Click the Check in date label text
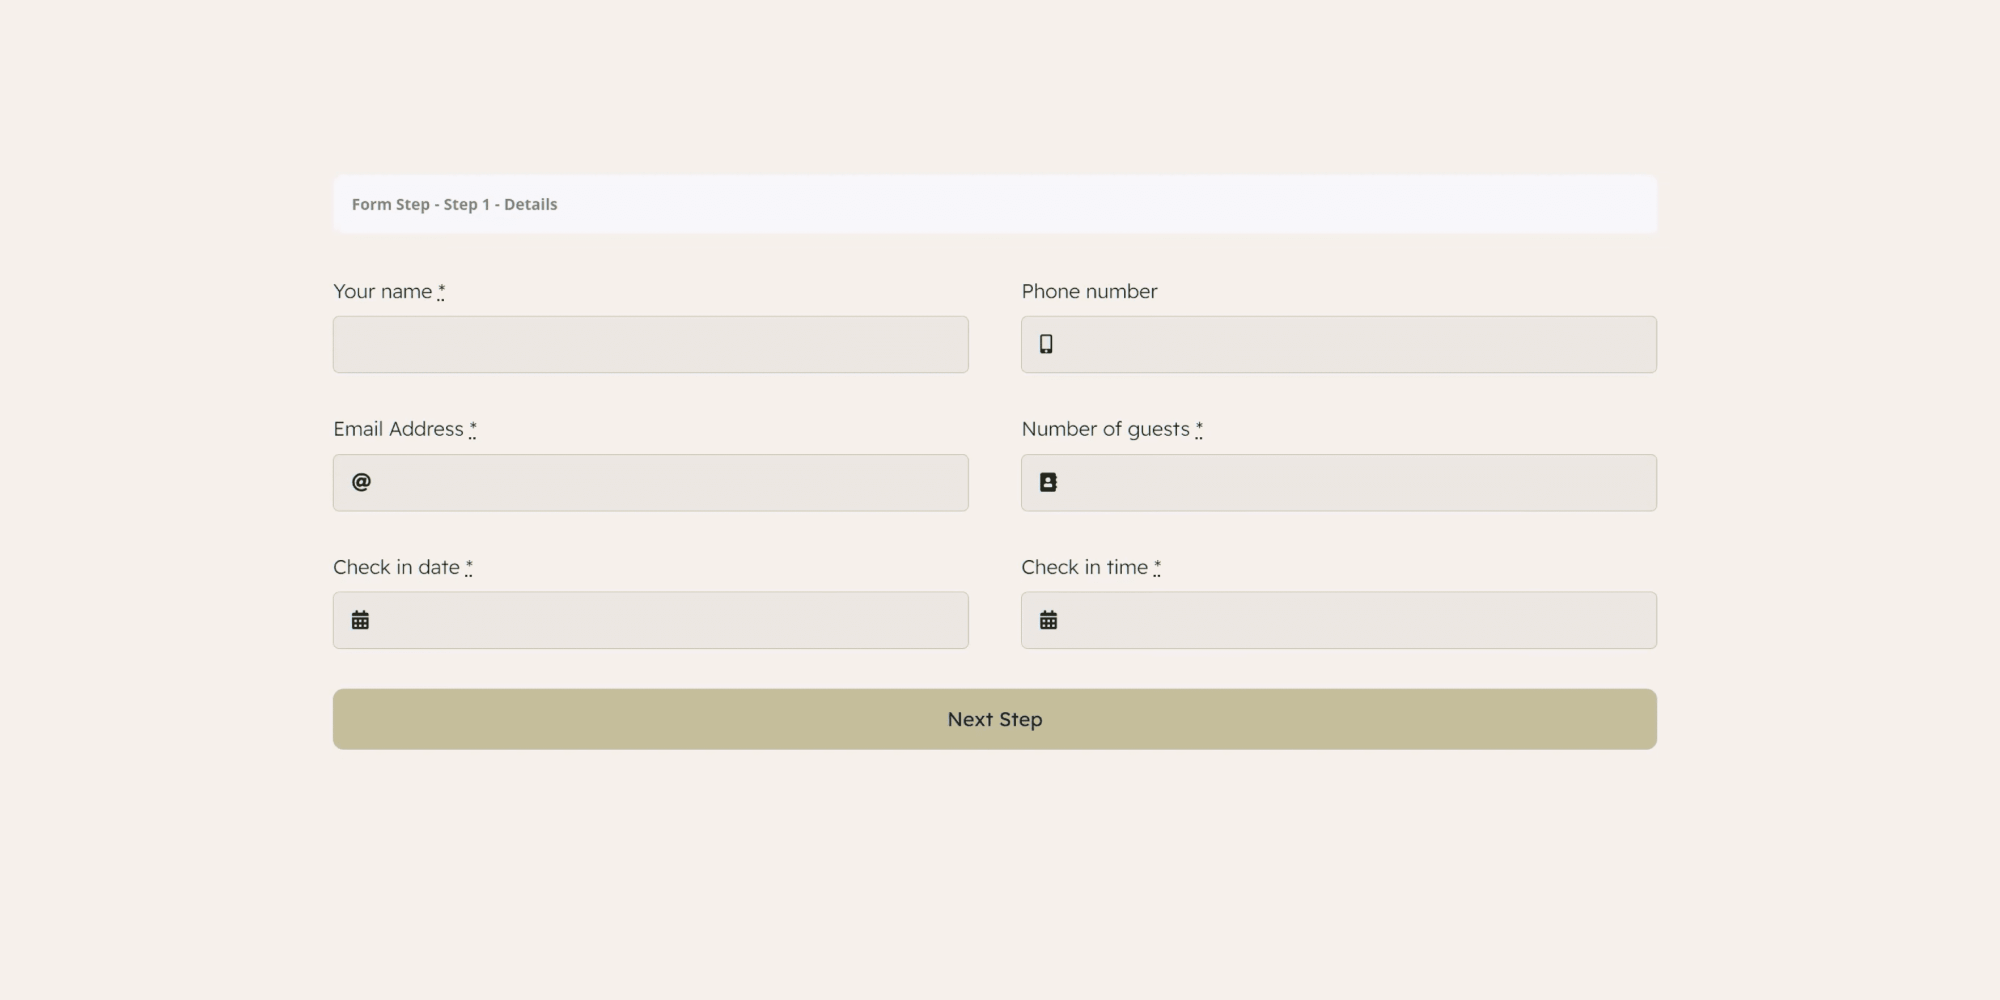The width and height of the screenshot is (2000, 1000). [x=396, y=567]
